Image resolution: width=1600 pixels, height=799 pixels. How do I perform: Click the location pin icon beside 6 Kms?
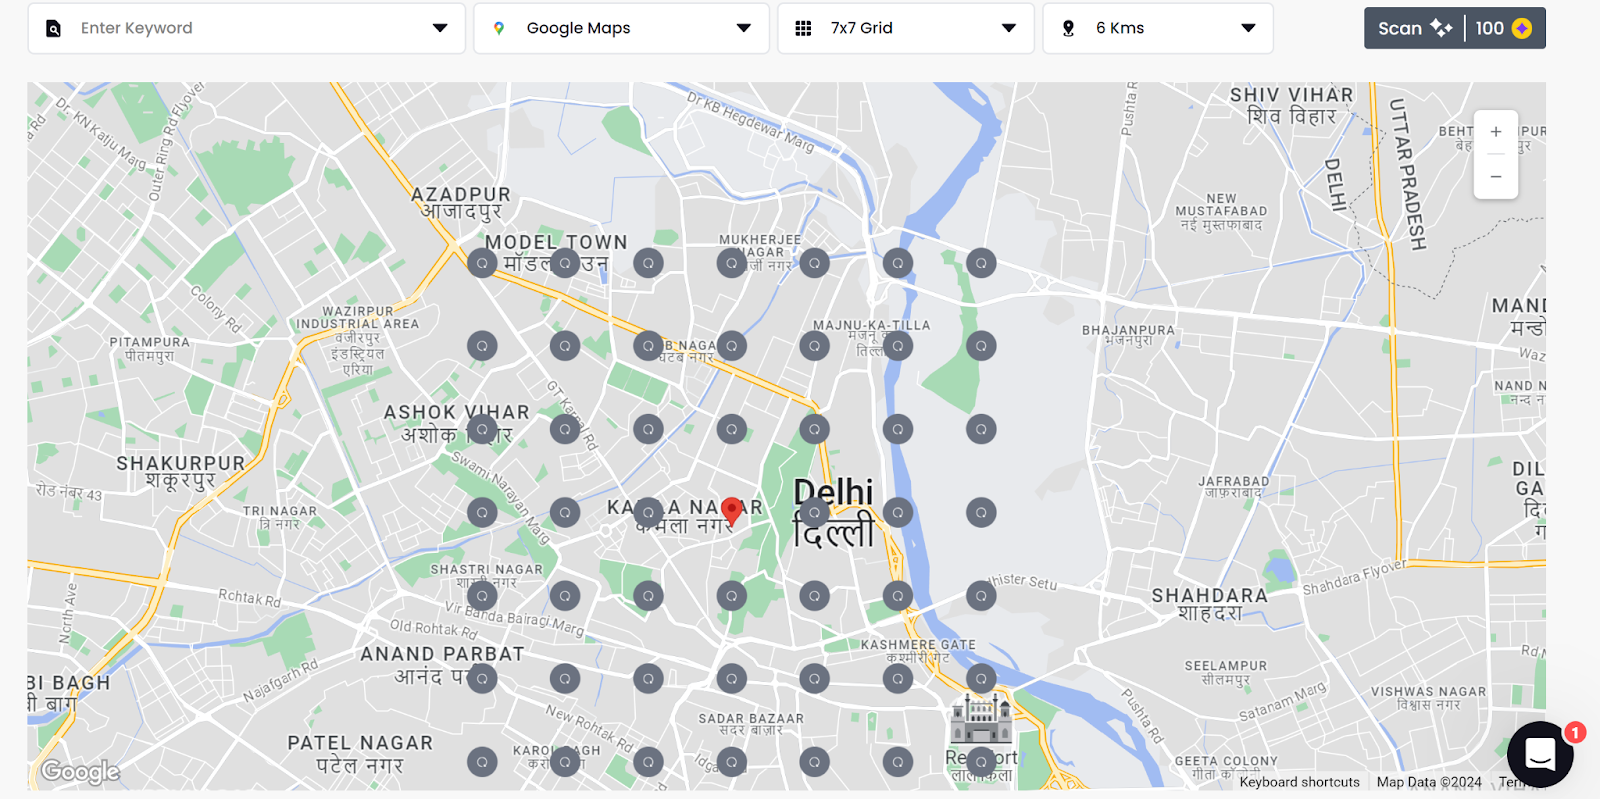pos(1068,28)
